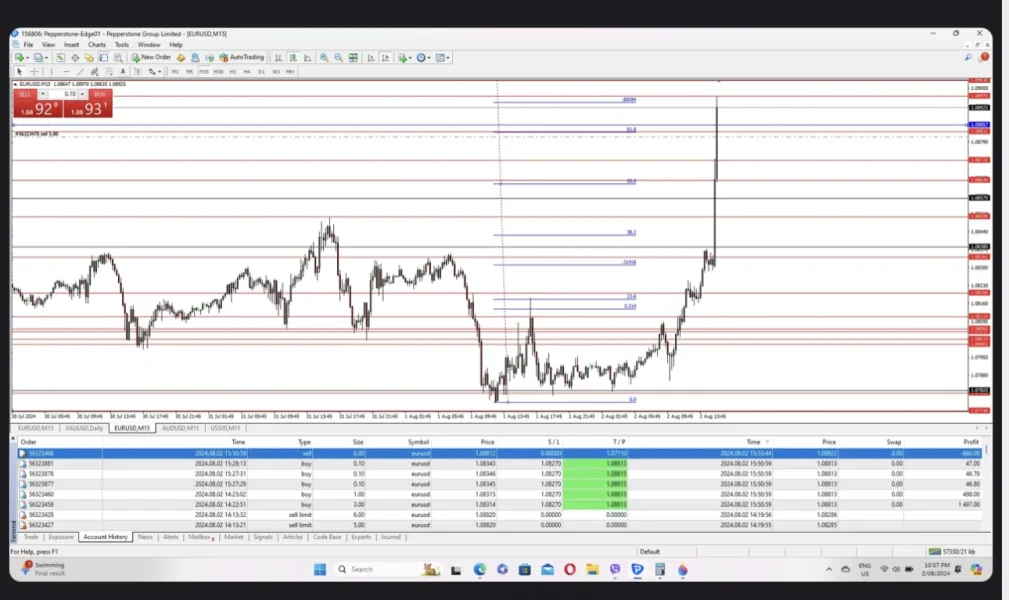Expand the profiles dropdown in toolbar
Image resolution: width=1009 pixels, height=600 pixels.
pos(46,58)
